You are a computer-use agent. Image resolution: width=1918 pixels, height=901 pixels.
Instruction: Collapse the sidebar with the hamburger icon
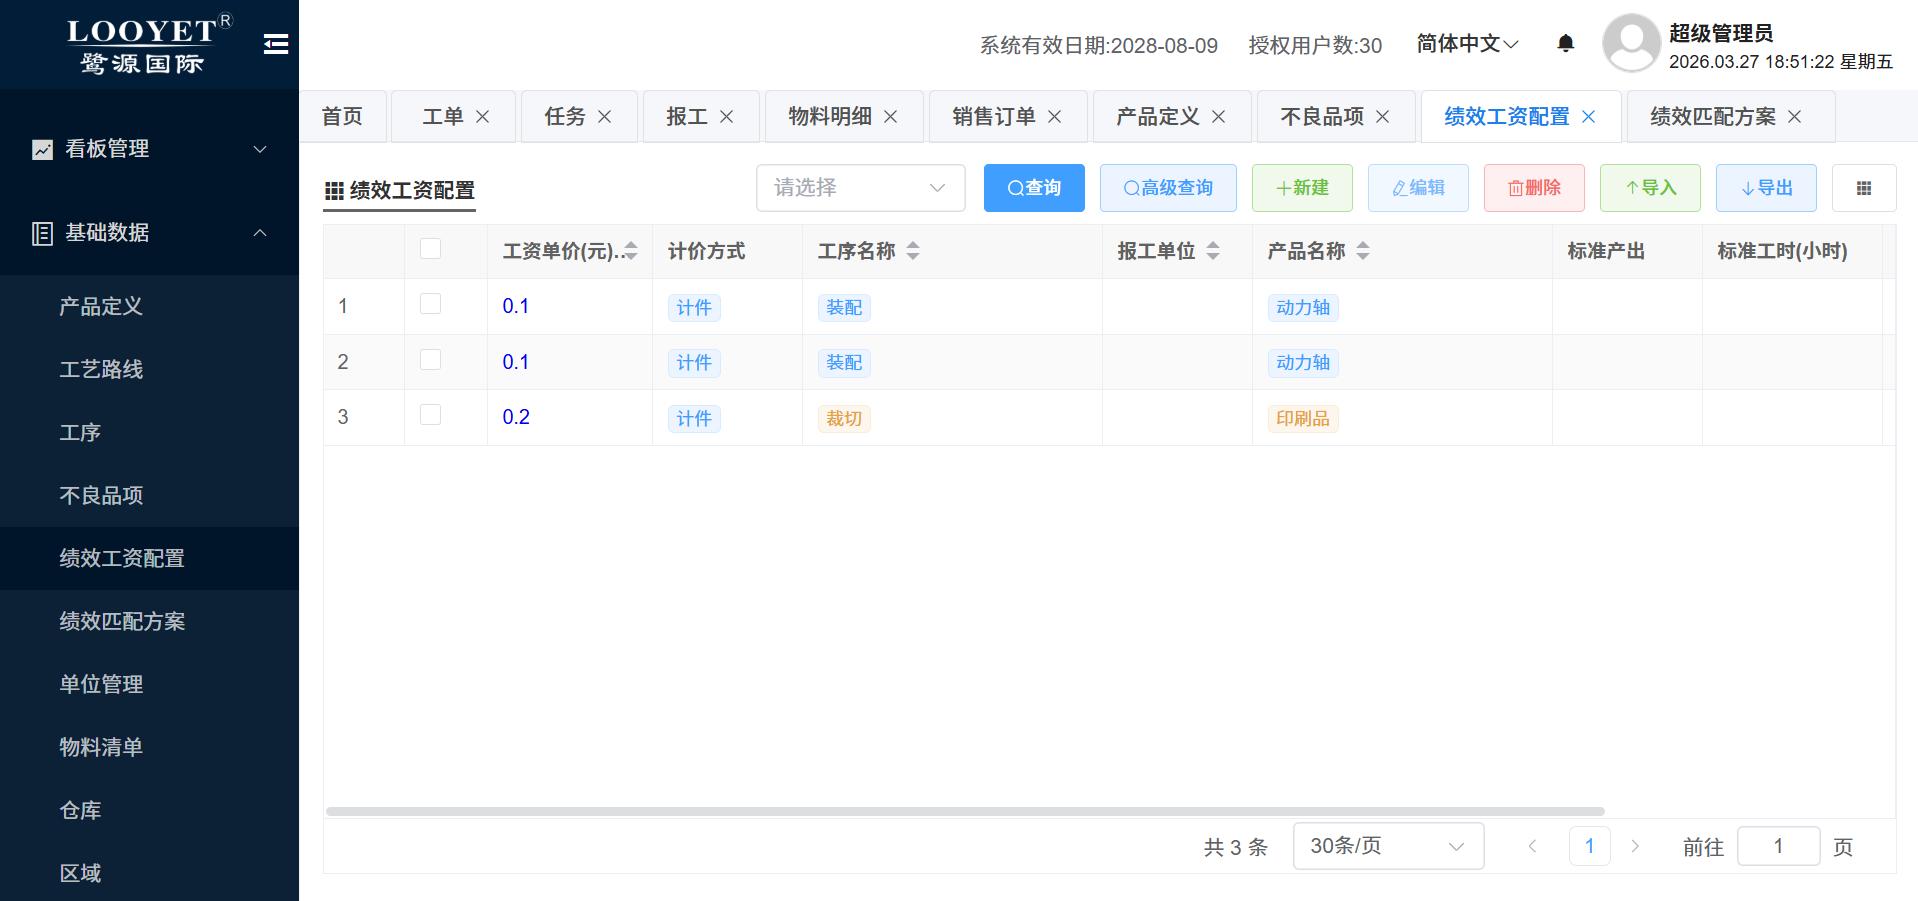coord(276,44)
